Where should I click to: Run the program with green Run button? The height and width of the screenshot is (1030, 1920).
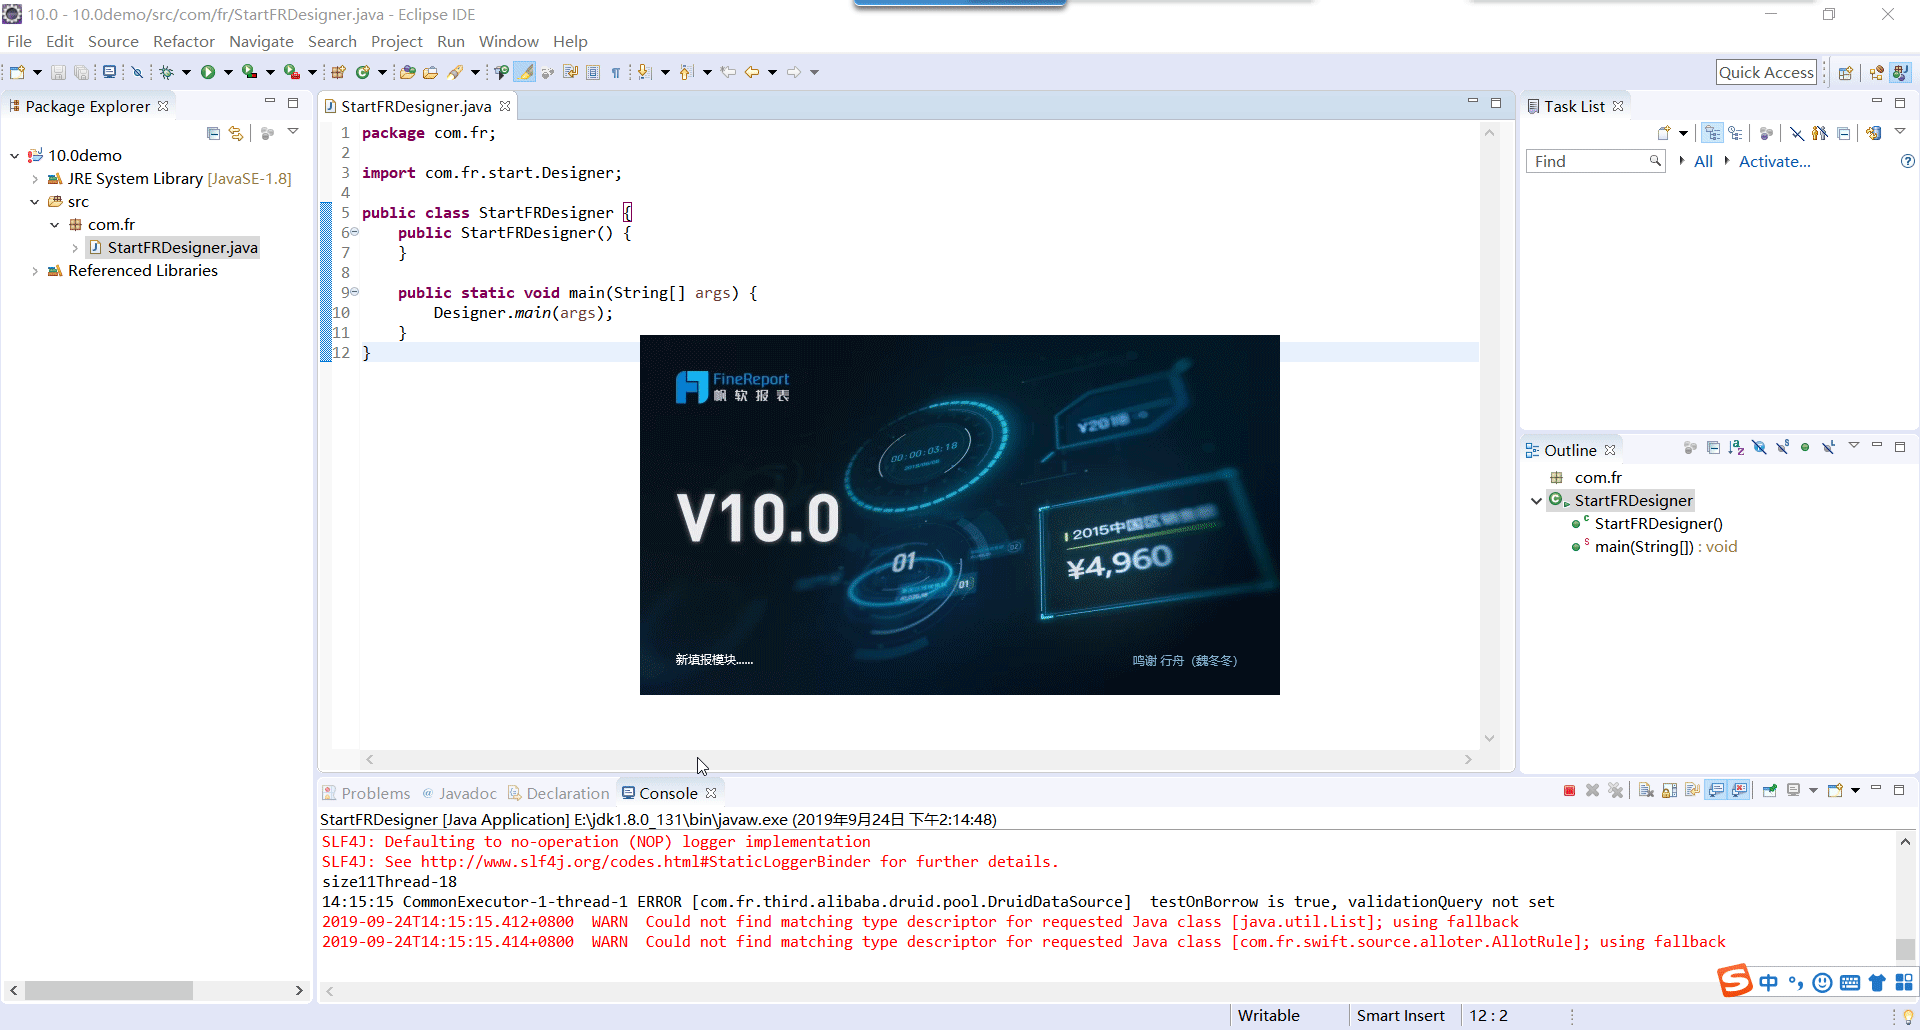click(208, 72)
